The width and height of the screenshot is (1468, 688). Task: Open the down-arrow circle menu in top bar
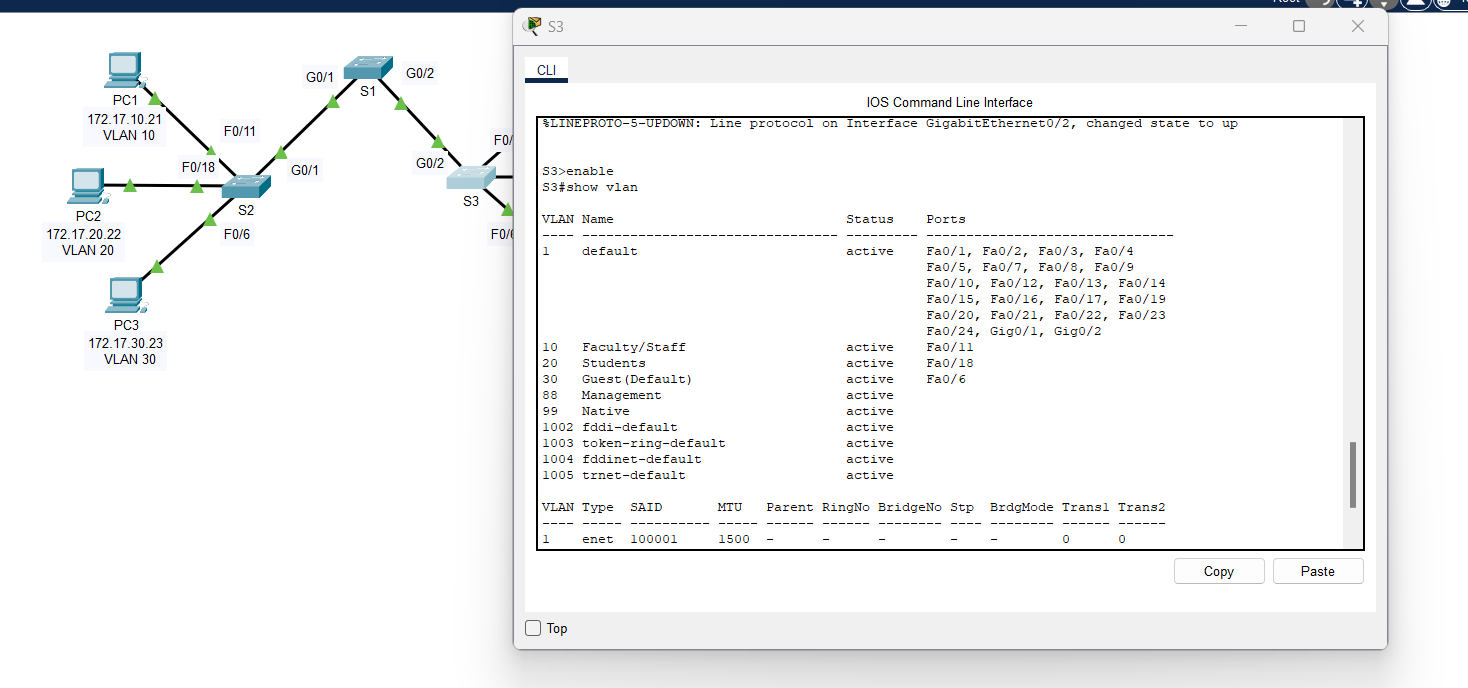pyautogui.click(x=1383, y=4)
